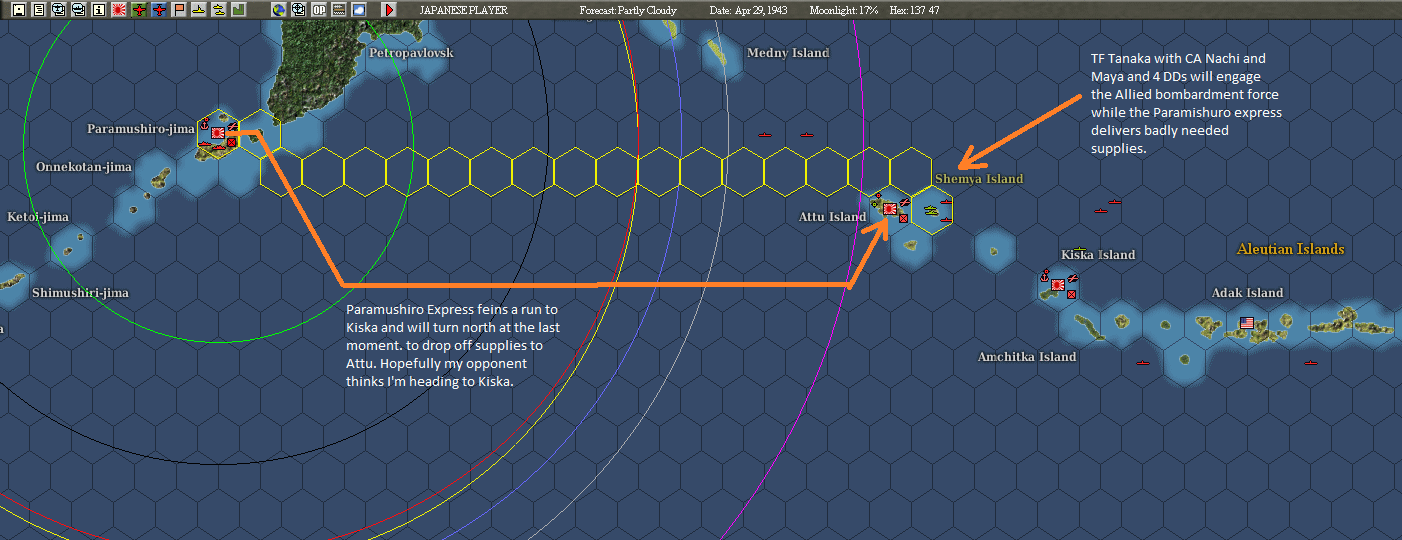The width and height of the screenshot is (1402, 540).
Task: Click the Medny Island map label
Action: point(788,53)
